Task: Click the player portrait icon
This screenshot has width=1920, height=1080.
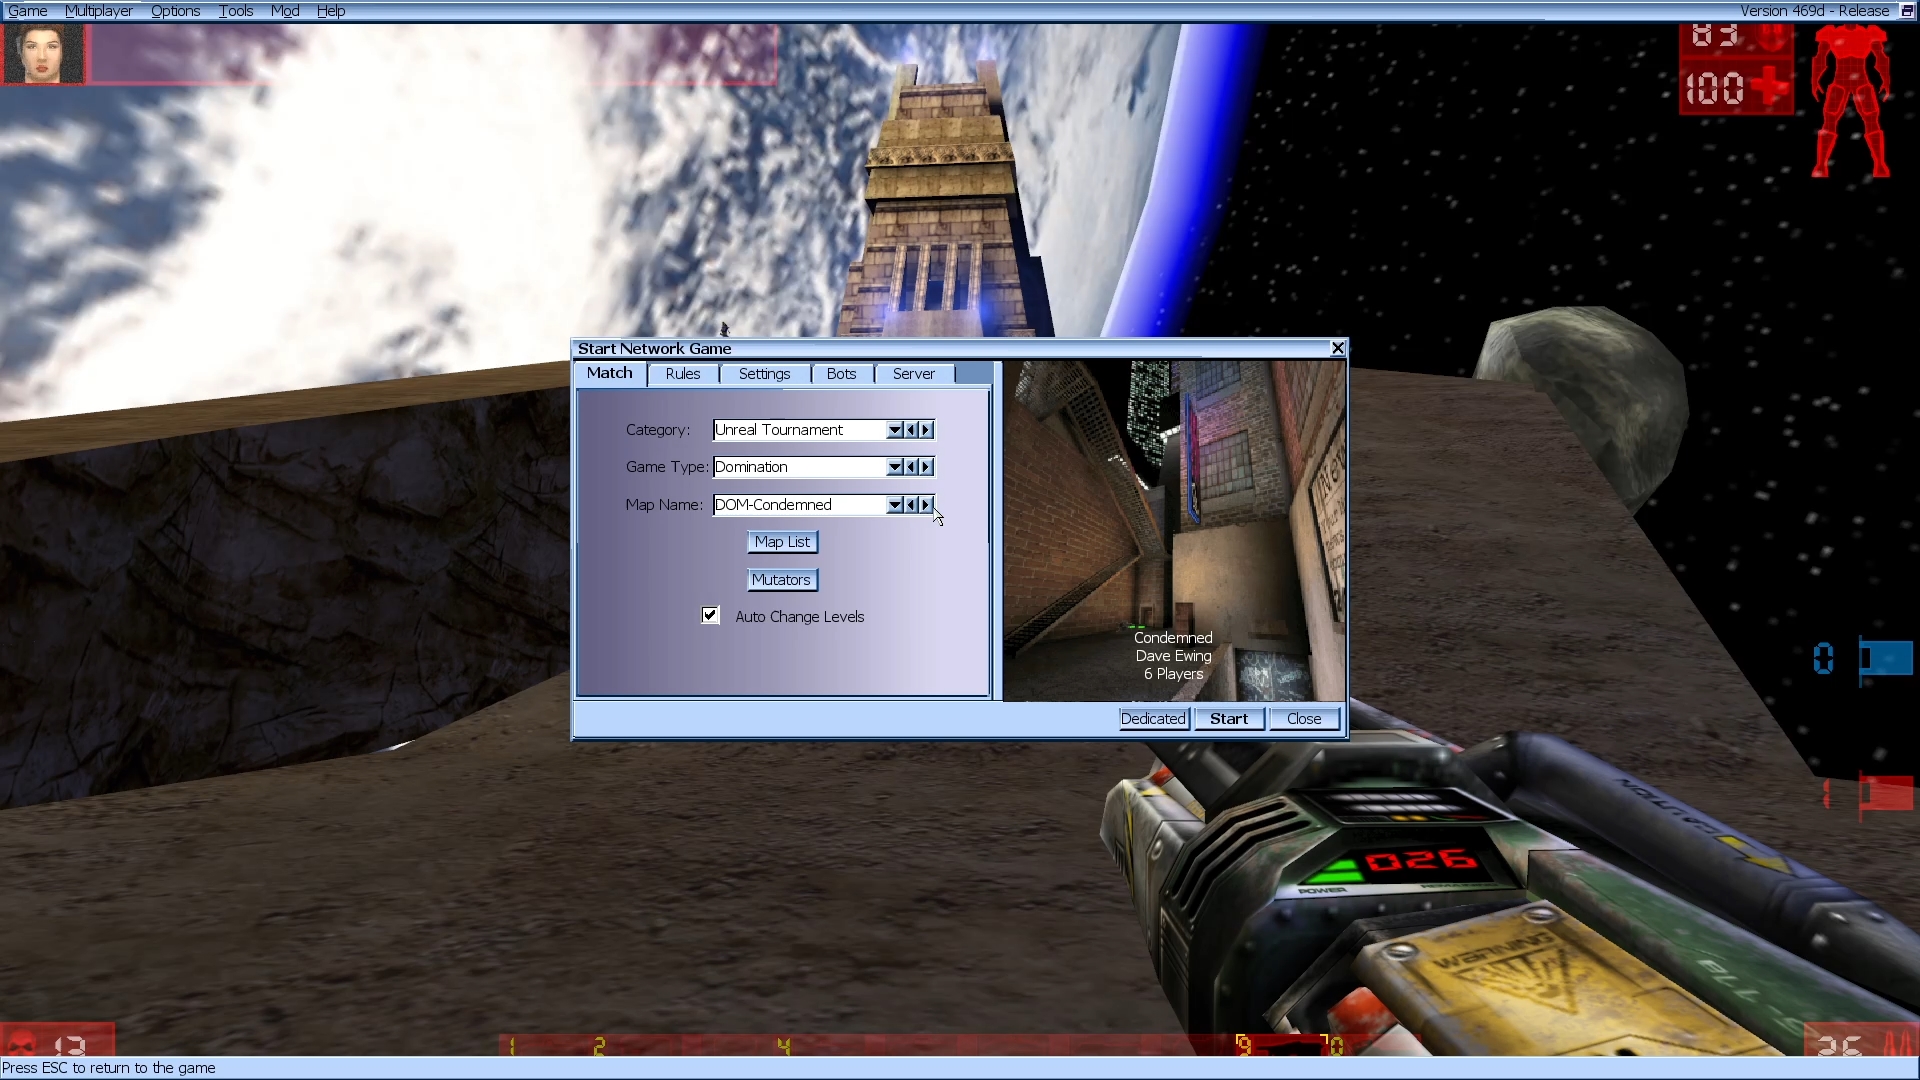Action: (x=43, y=54)
